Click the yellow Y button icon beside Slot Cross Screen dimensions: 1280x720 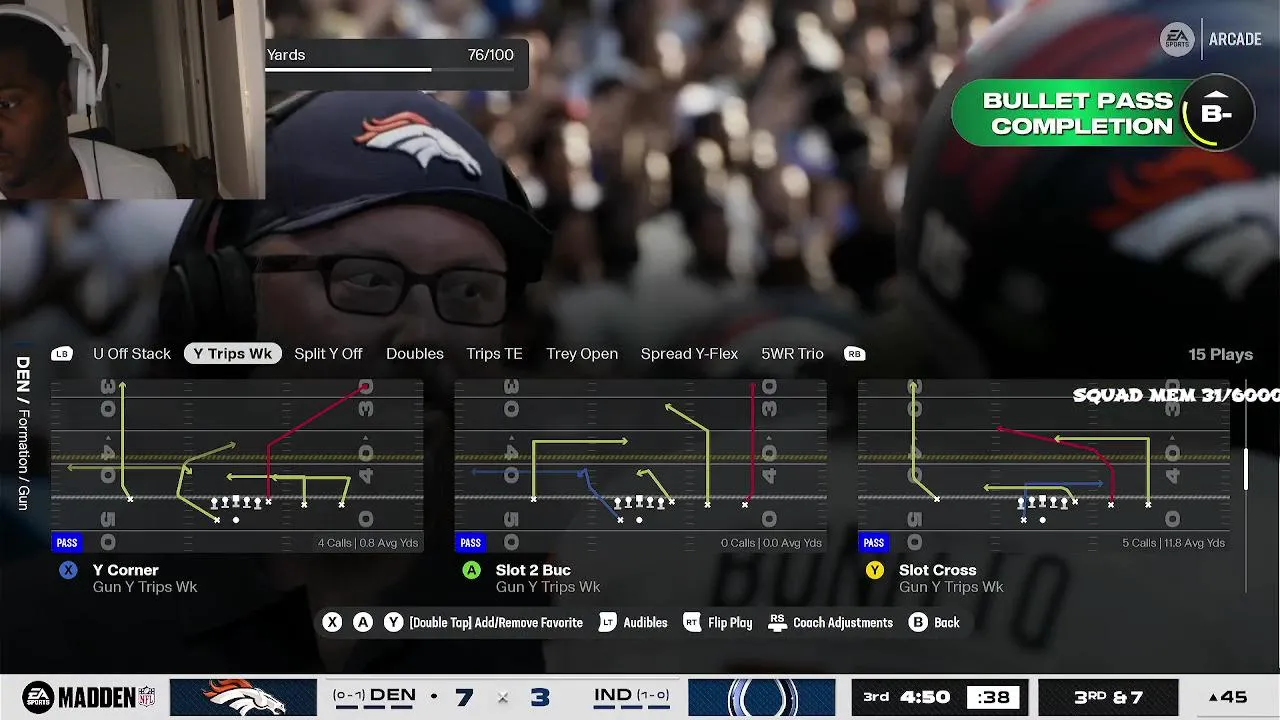(875, 570)
